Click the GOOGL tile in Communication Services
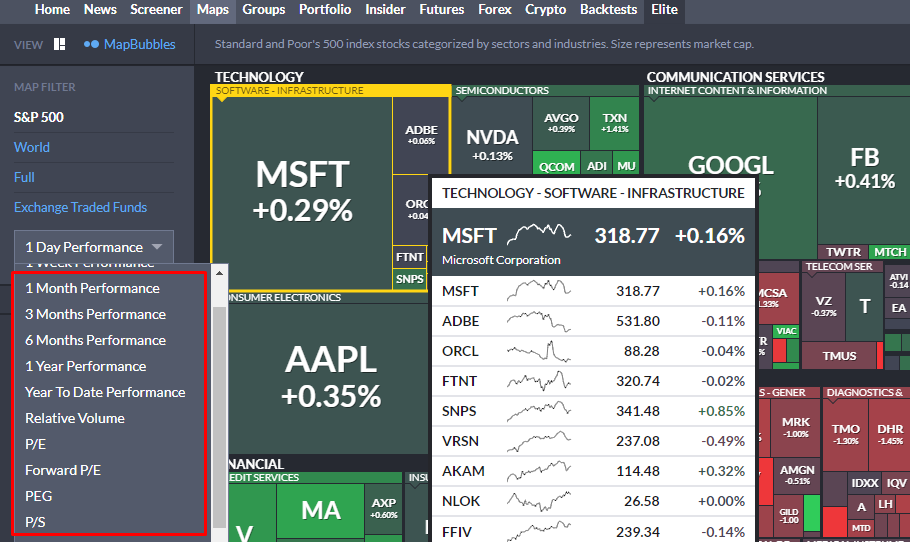Image resolution: width=910 pixels, height=542 pixels. coord(730,165)
